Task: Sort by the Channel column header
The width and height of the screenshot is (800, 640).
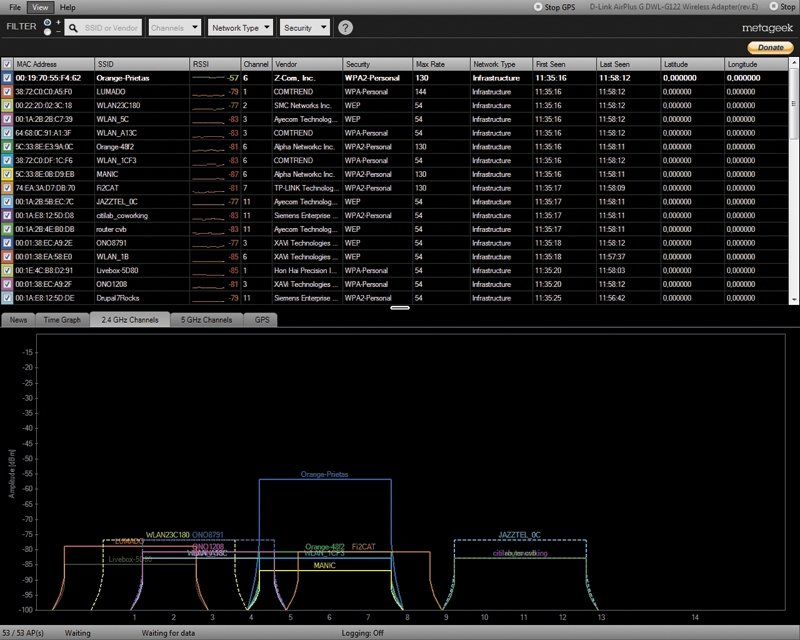Action: [256, 64]
